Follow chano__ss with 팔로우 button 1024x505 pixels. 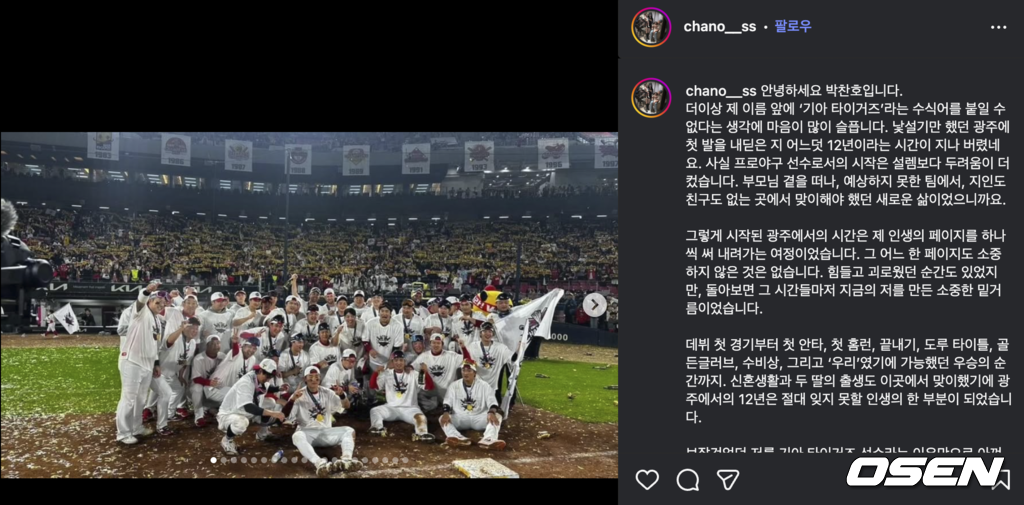click(x=793, y=27)
